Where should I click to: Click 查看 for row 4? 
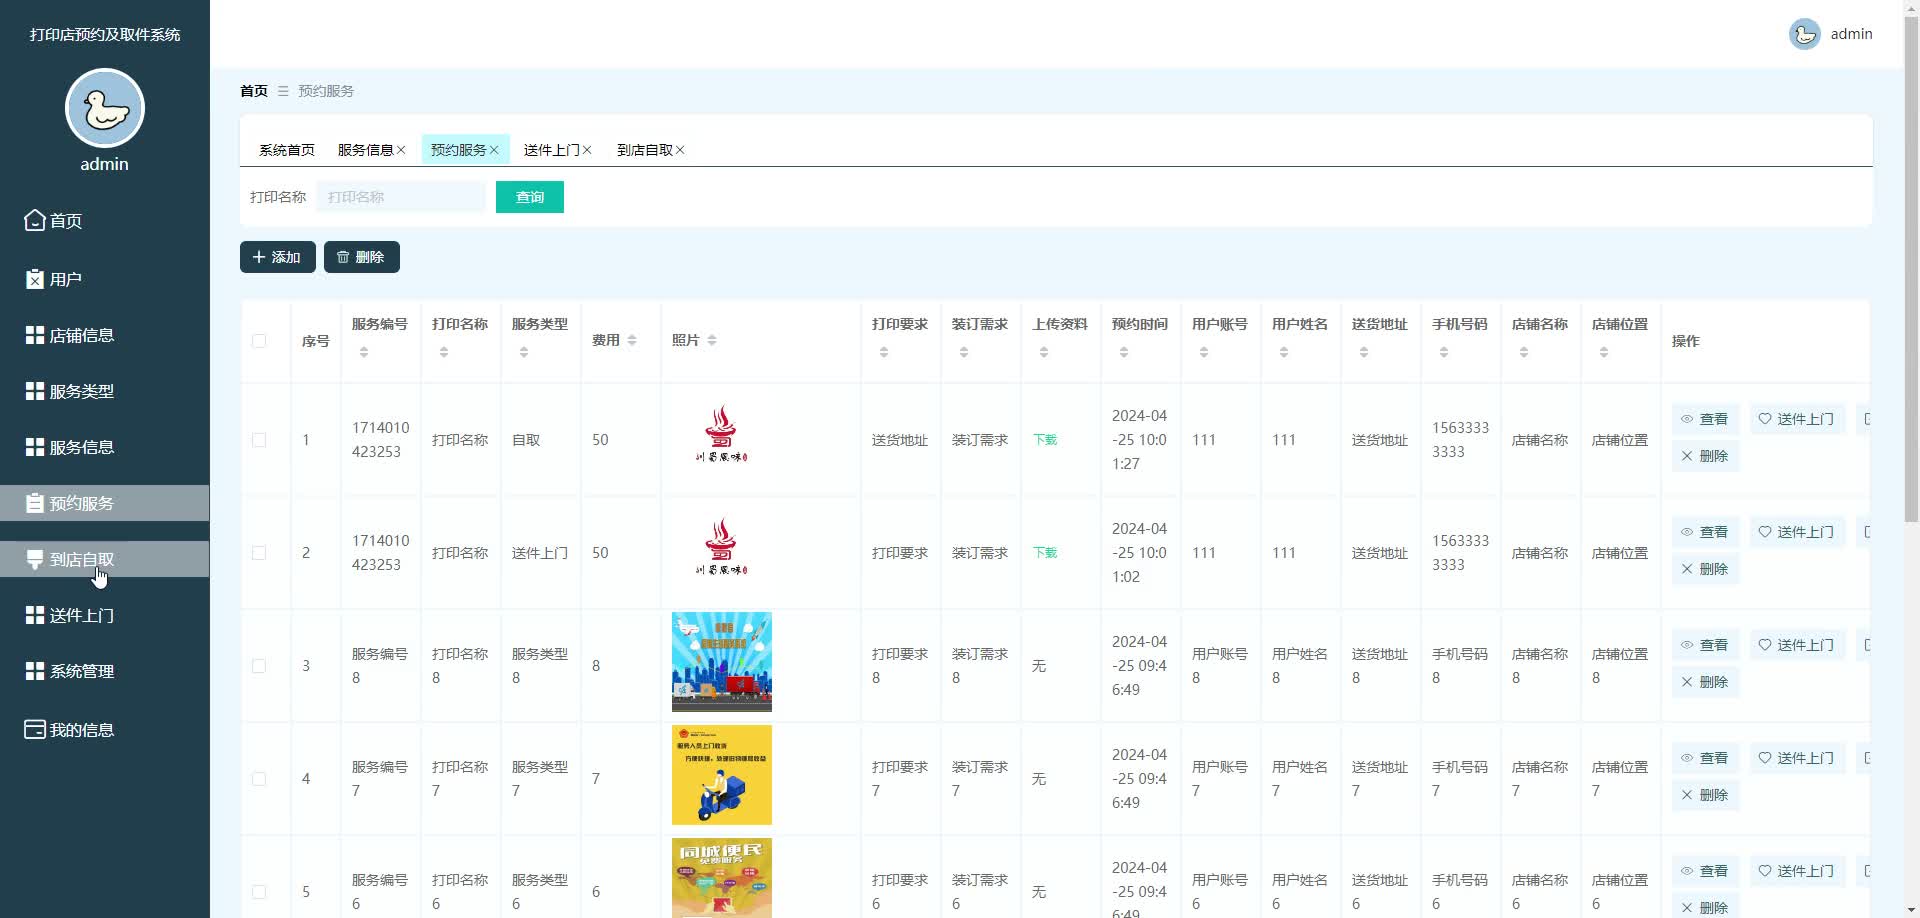pyautogui.click(x=1705, y=758)
